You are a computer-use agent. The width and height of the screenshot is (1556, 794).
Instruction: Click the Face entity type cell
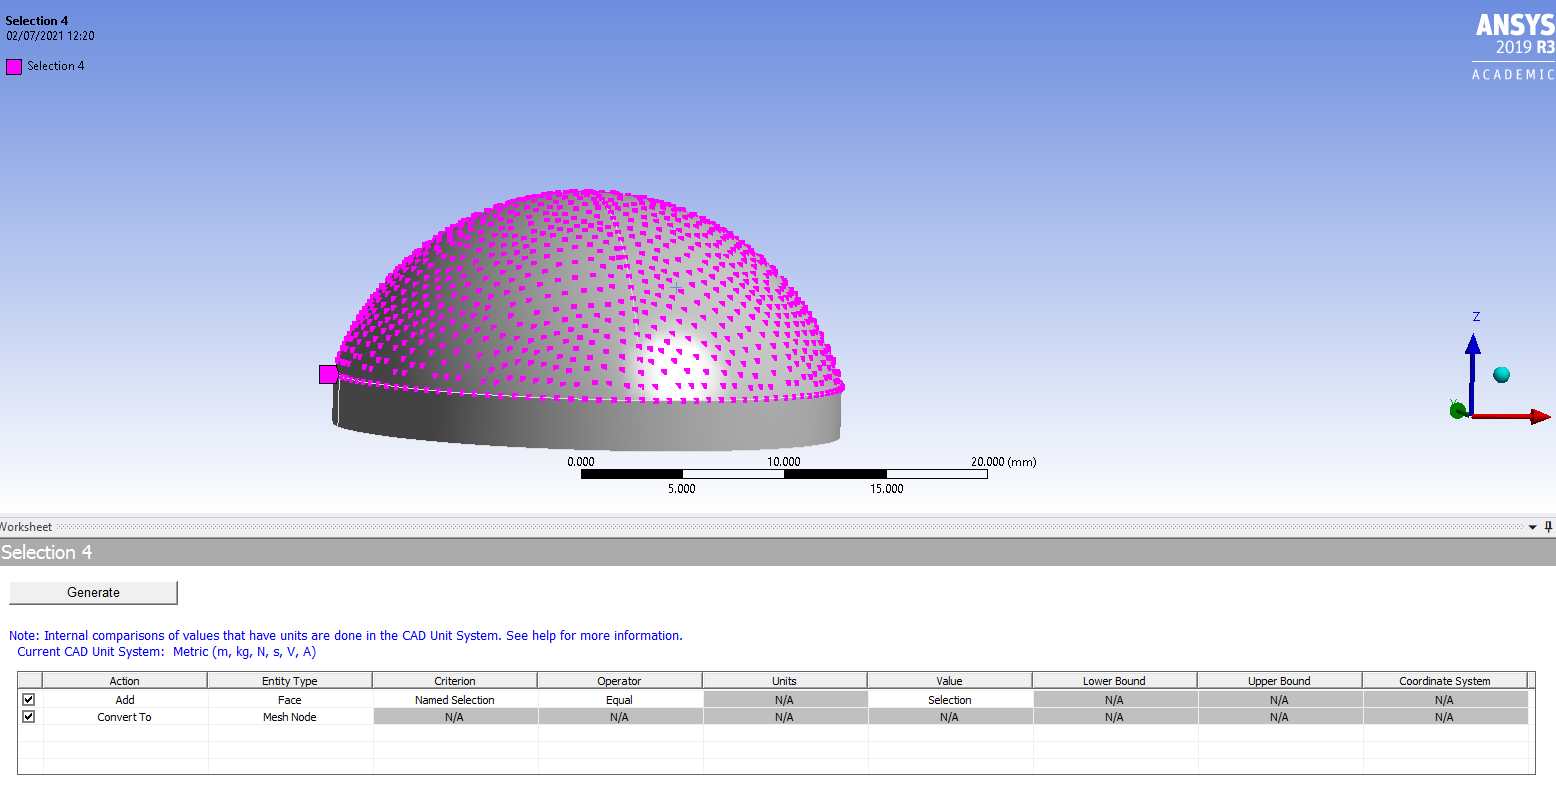tap(290, 700)
